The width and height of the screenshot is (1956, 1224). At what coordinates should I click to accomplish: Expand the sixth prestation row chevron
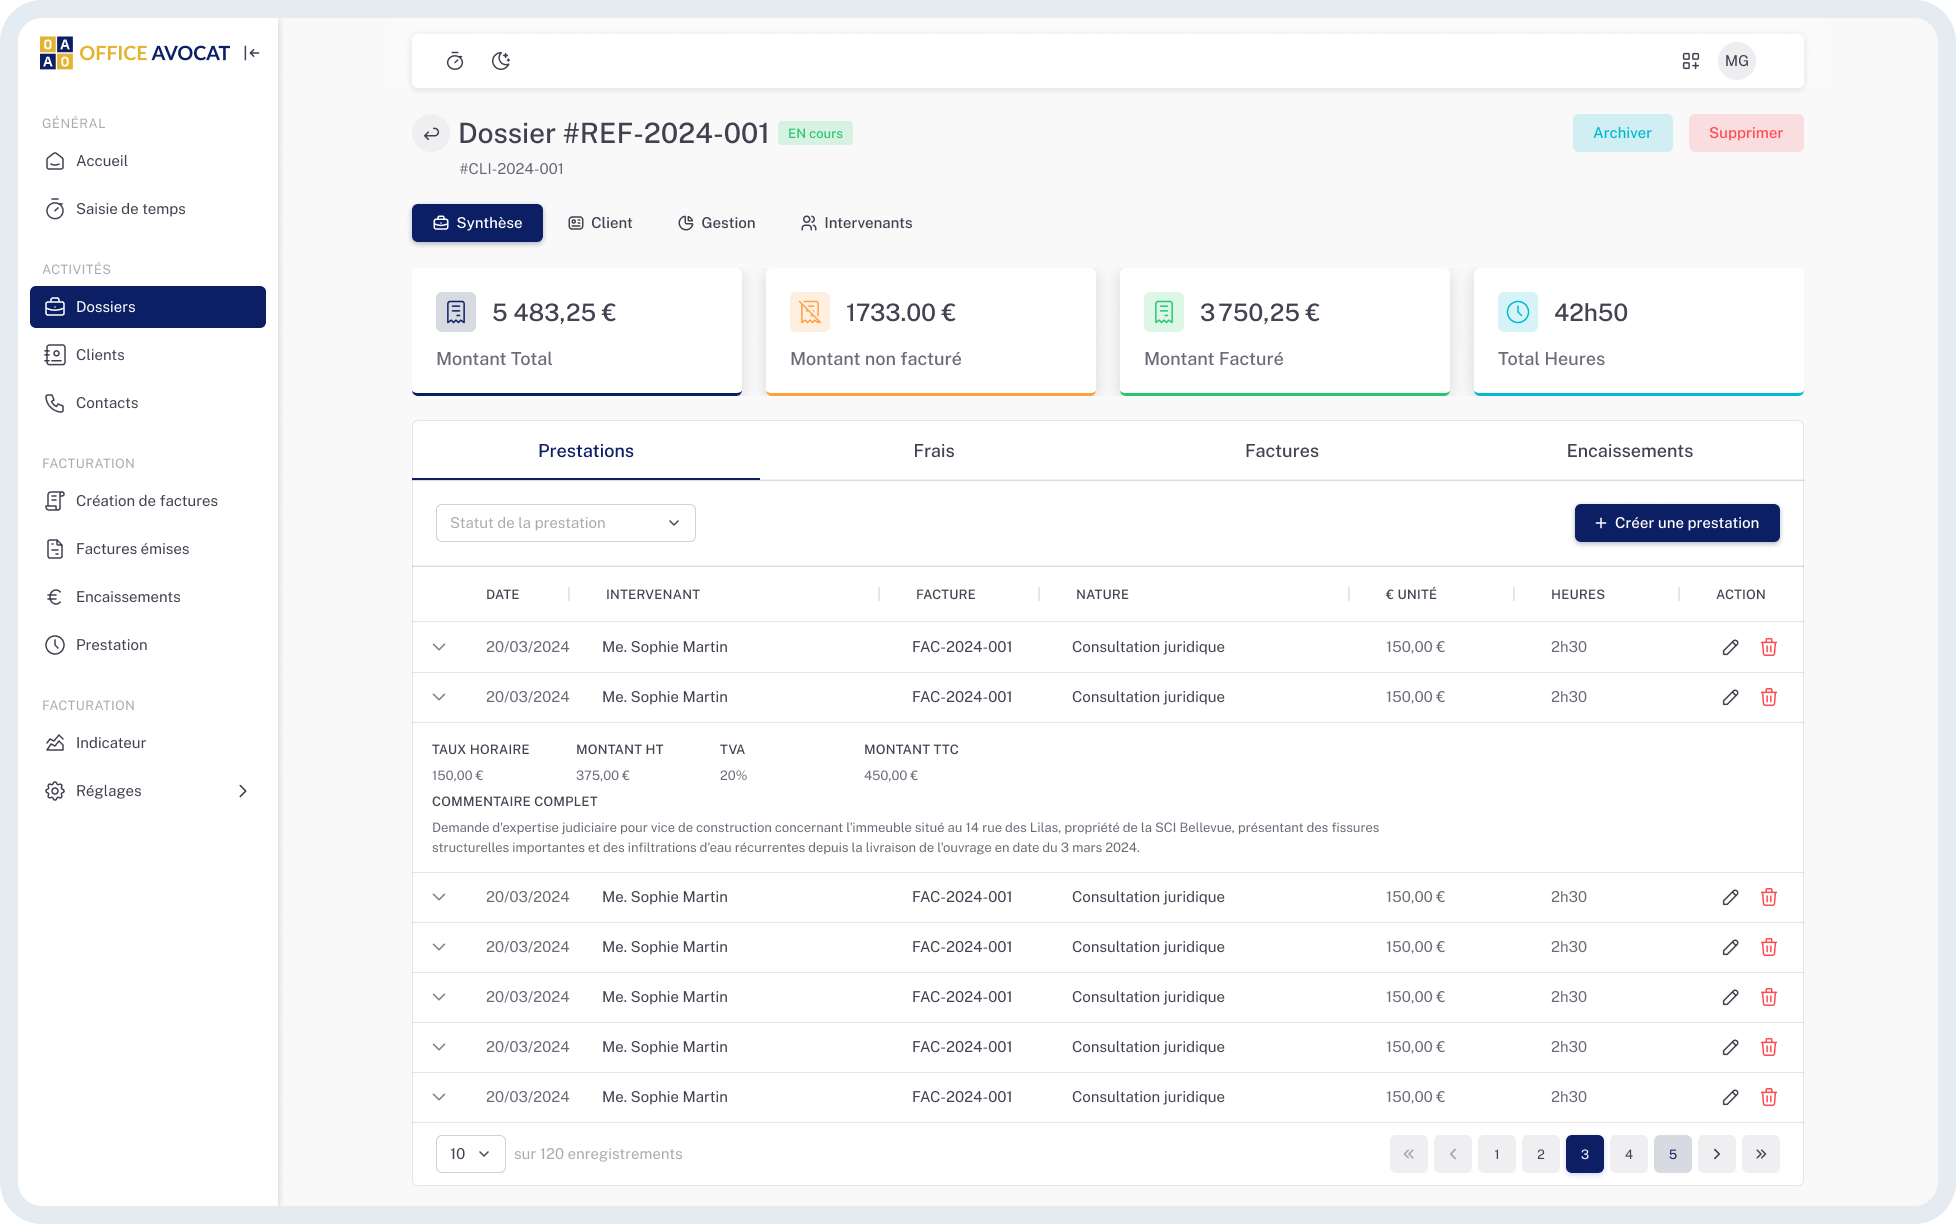point(439,1047)
